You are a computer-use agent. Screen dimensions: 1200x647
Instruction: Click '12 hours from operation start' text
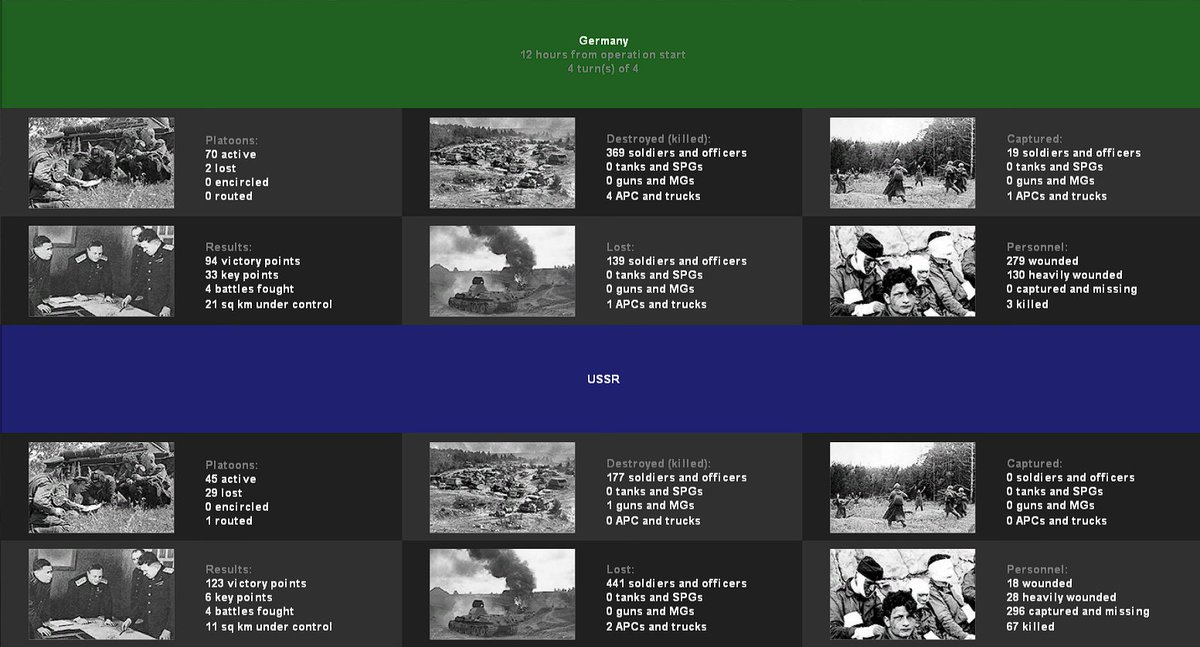[x=603, y=55]
